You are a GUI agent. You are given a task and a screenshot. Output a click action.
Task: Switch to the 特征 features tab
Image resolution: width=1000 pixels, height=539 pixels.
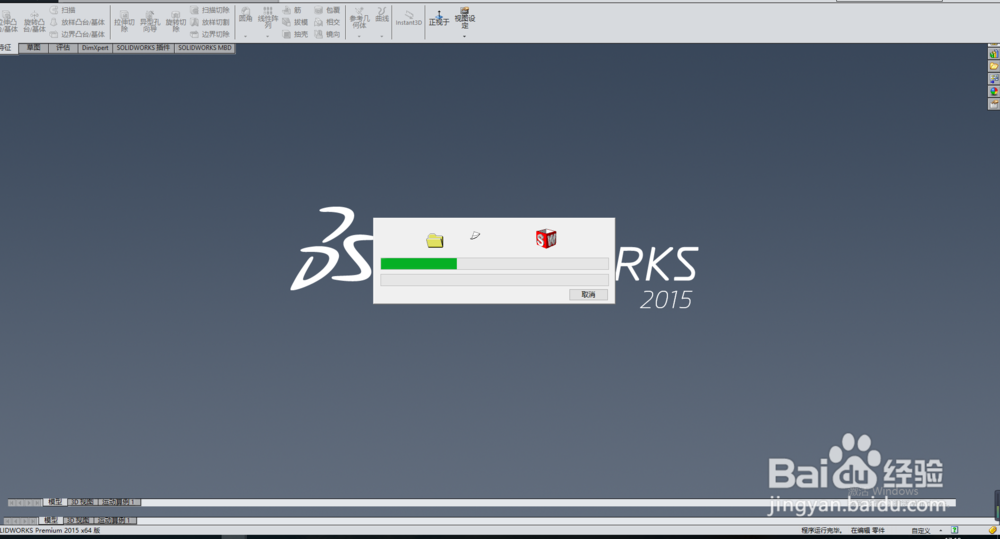pos(8,48)
